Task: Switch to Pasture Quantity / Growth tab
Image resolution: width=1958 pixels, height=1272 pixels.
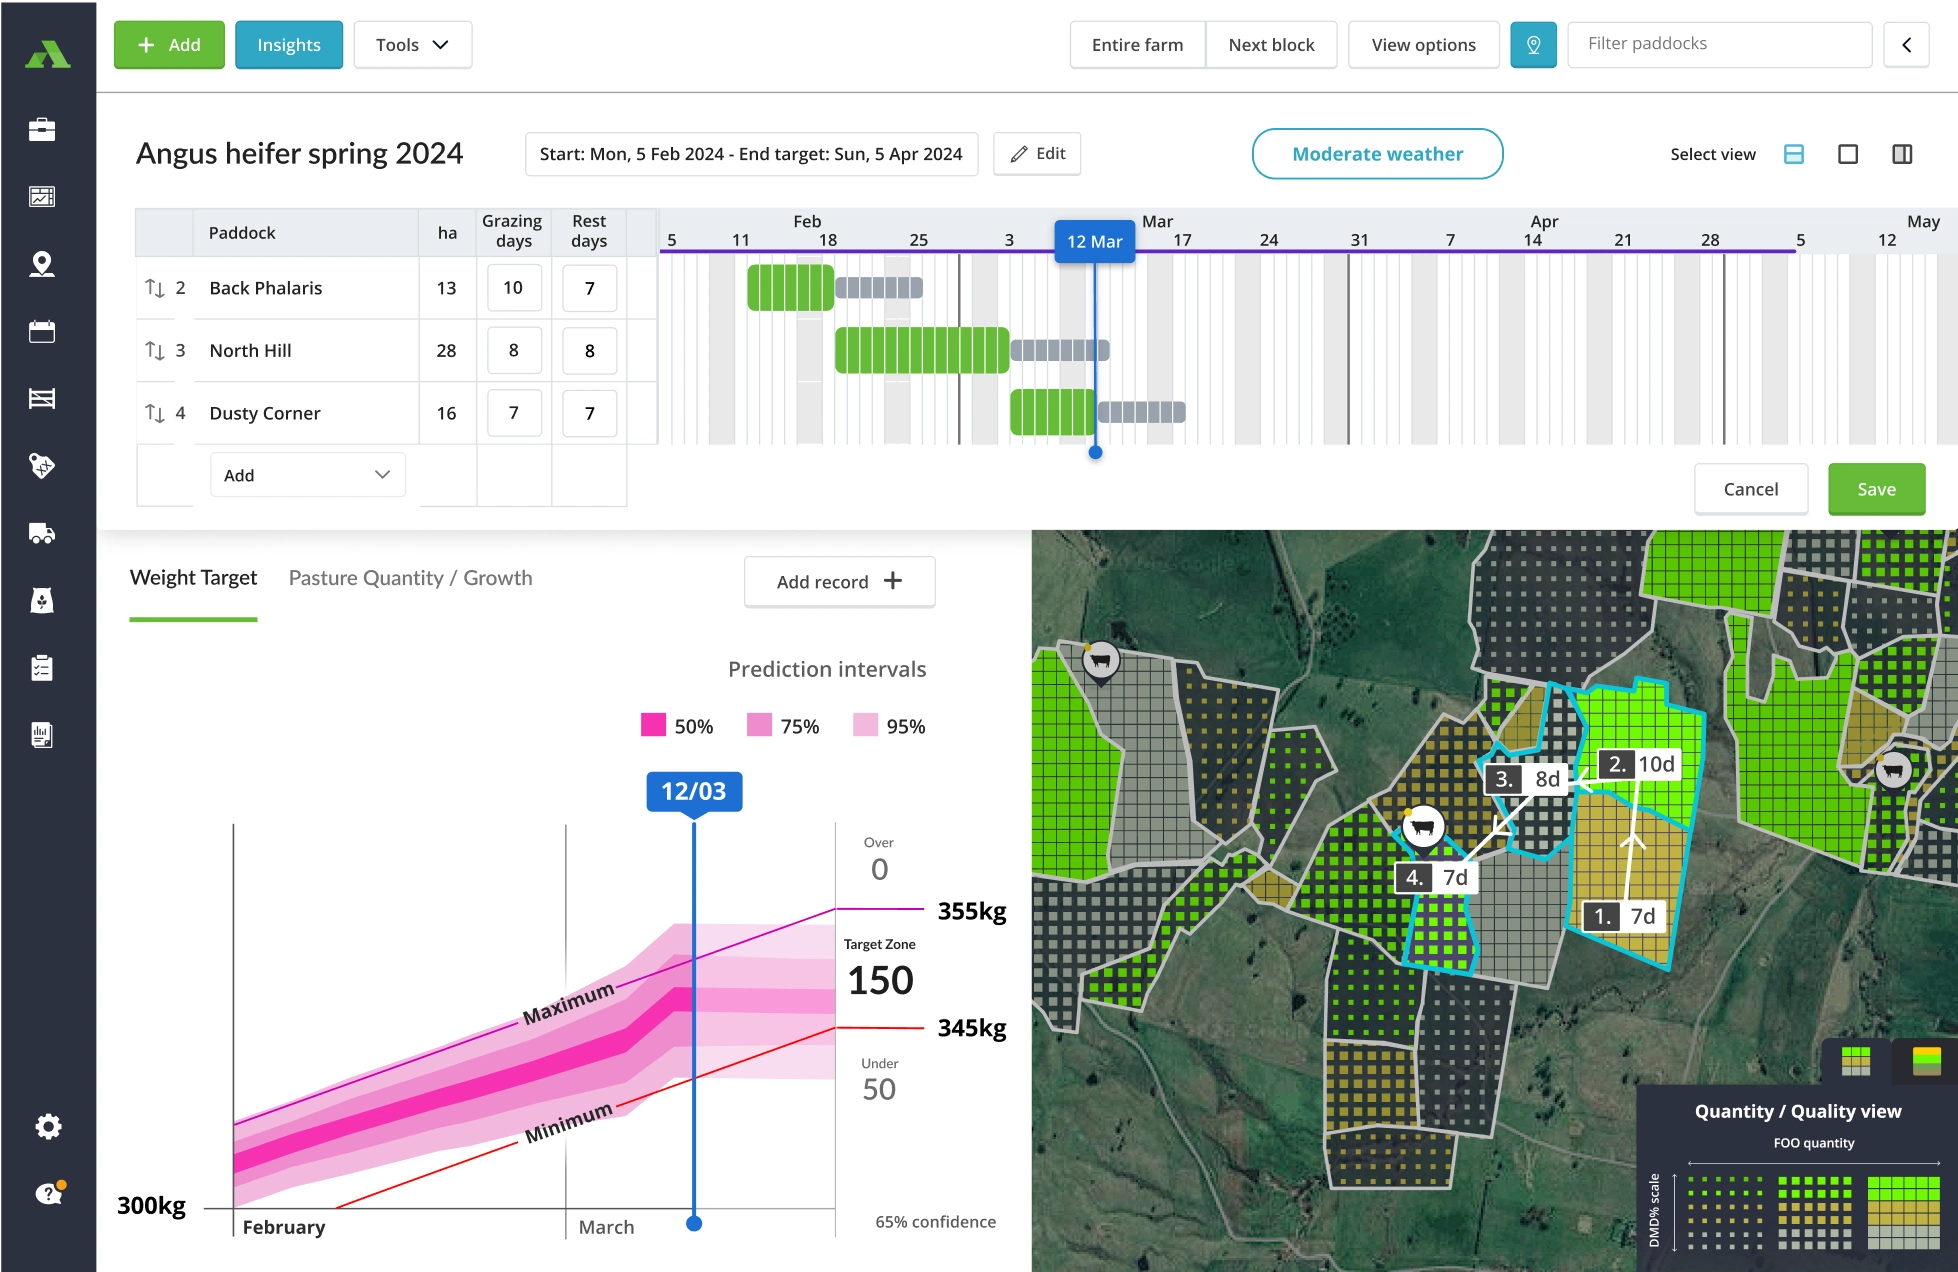Action: [410, 578]
